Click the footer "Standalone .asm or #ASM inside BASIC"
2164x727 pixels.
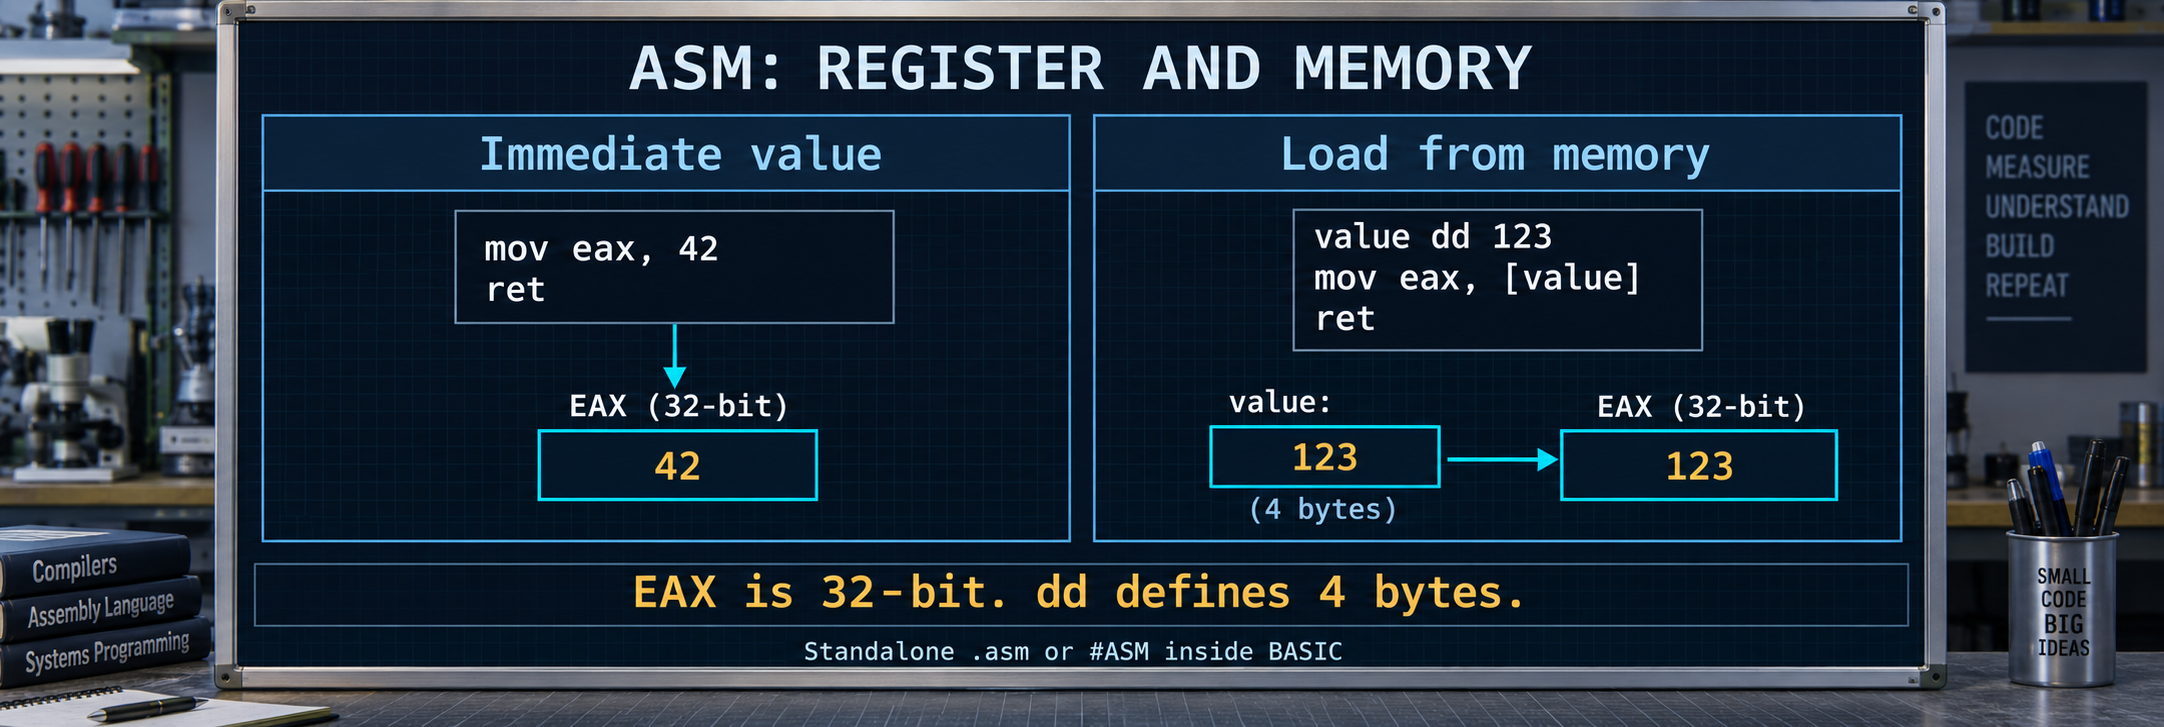pyautogui.click(x=1073, y=652)
